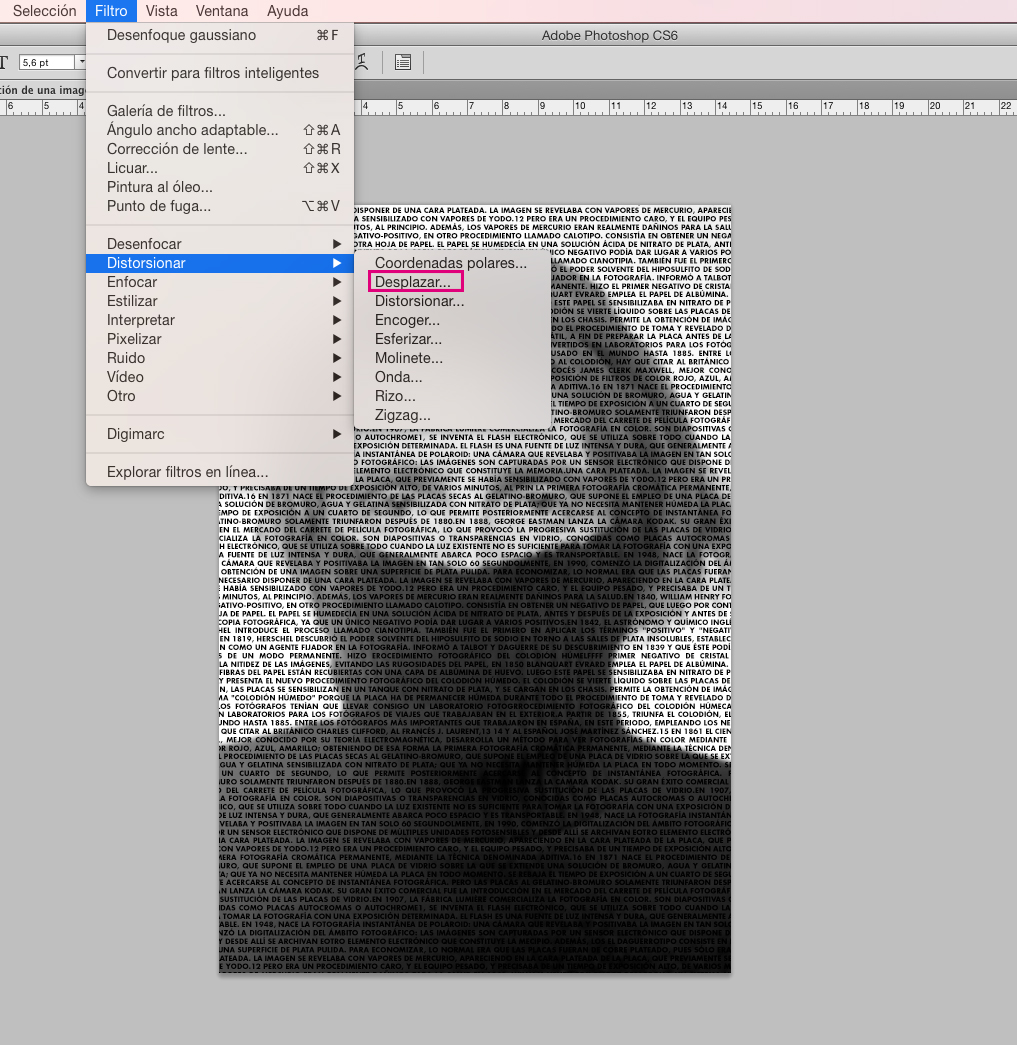
Task: Expand the Desenfocar submenu
Action: [220, 244]
